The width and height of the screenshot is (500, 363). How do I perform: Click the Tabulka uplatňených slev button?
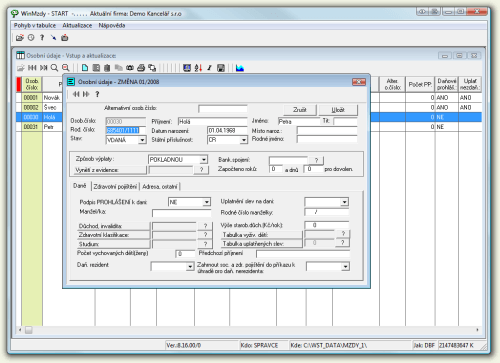(262, 244)
